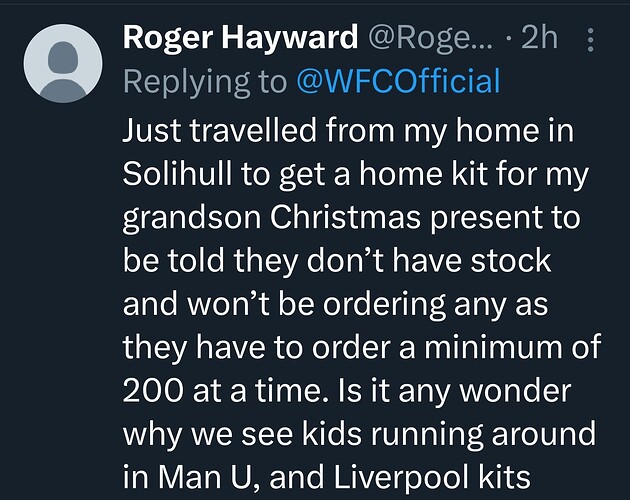Click the word 'ordering' in the tweet
Screen dimensions: 630x500
tap(385, 305)
